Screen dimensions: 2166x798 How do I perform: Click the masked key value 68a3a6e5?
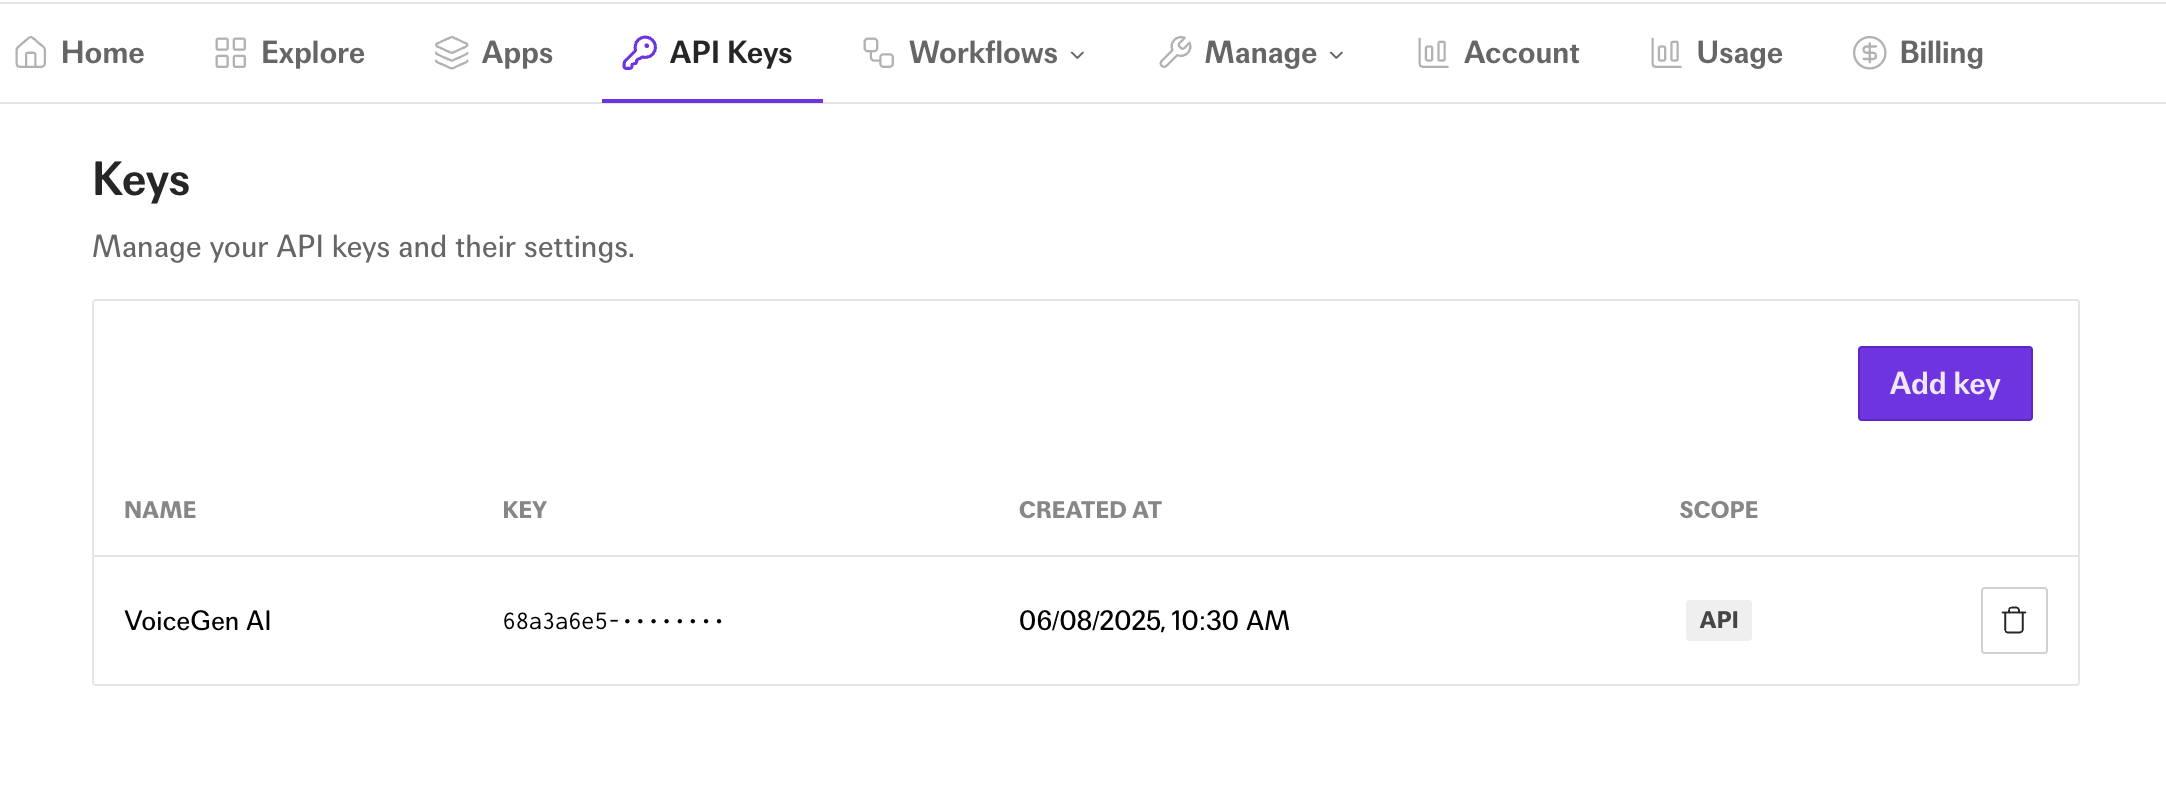click(x=612, y=621)
